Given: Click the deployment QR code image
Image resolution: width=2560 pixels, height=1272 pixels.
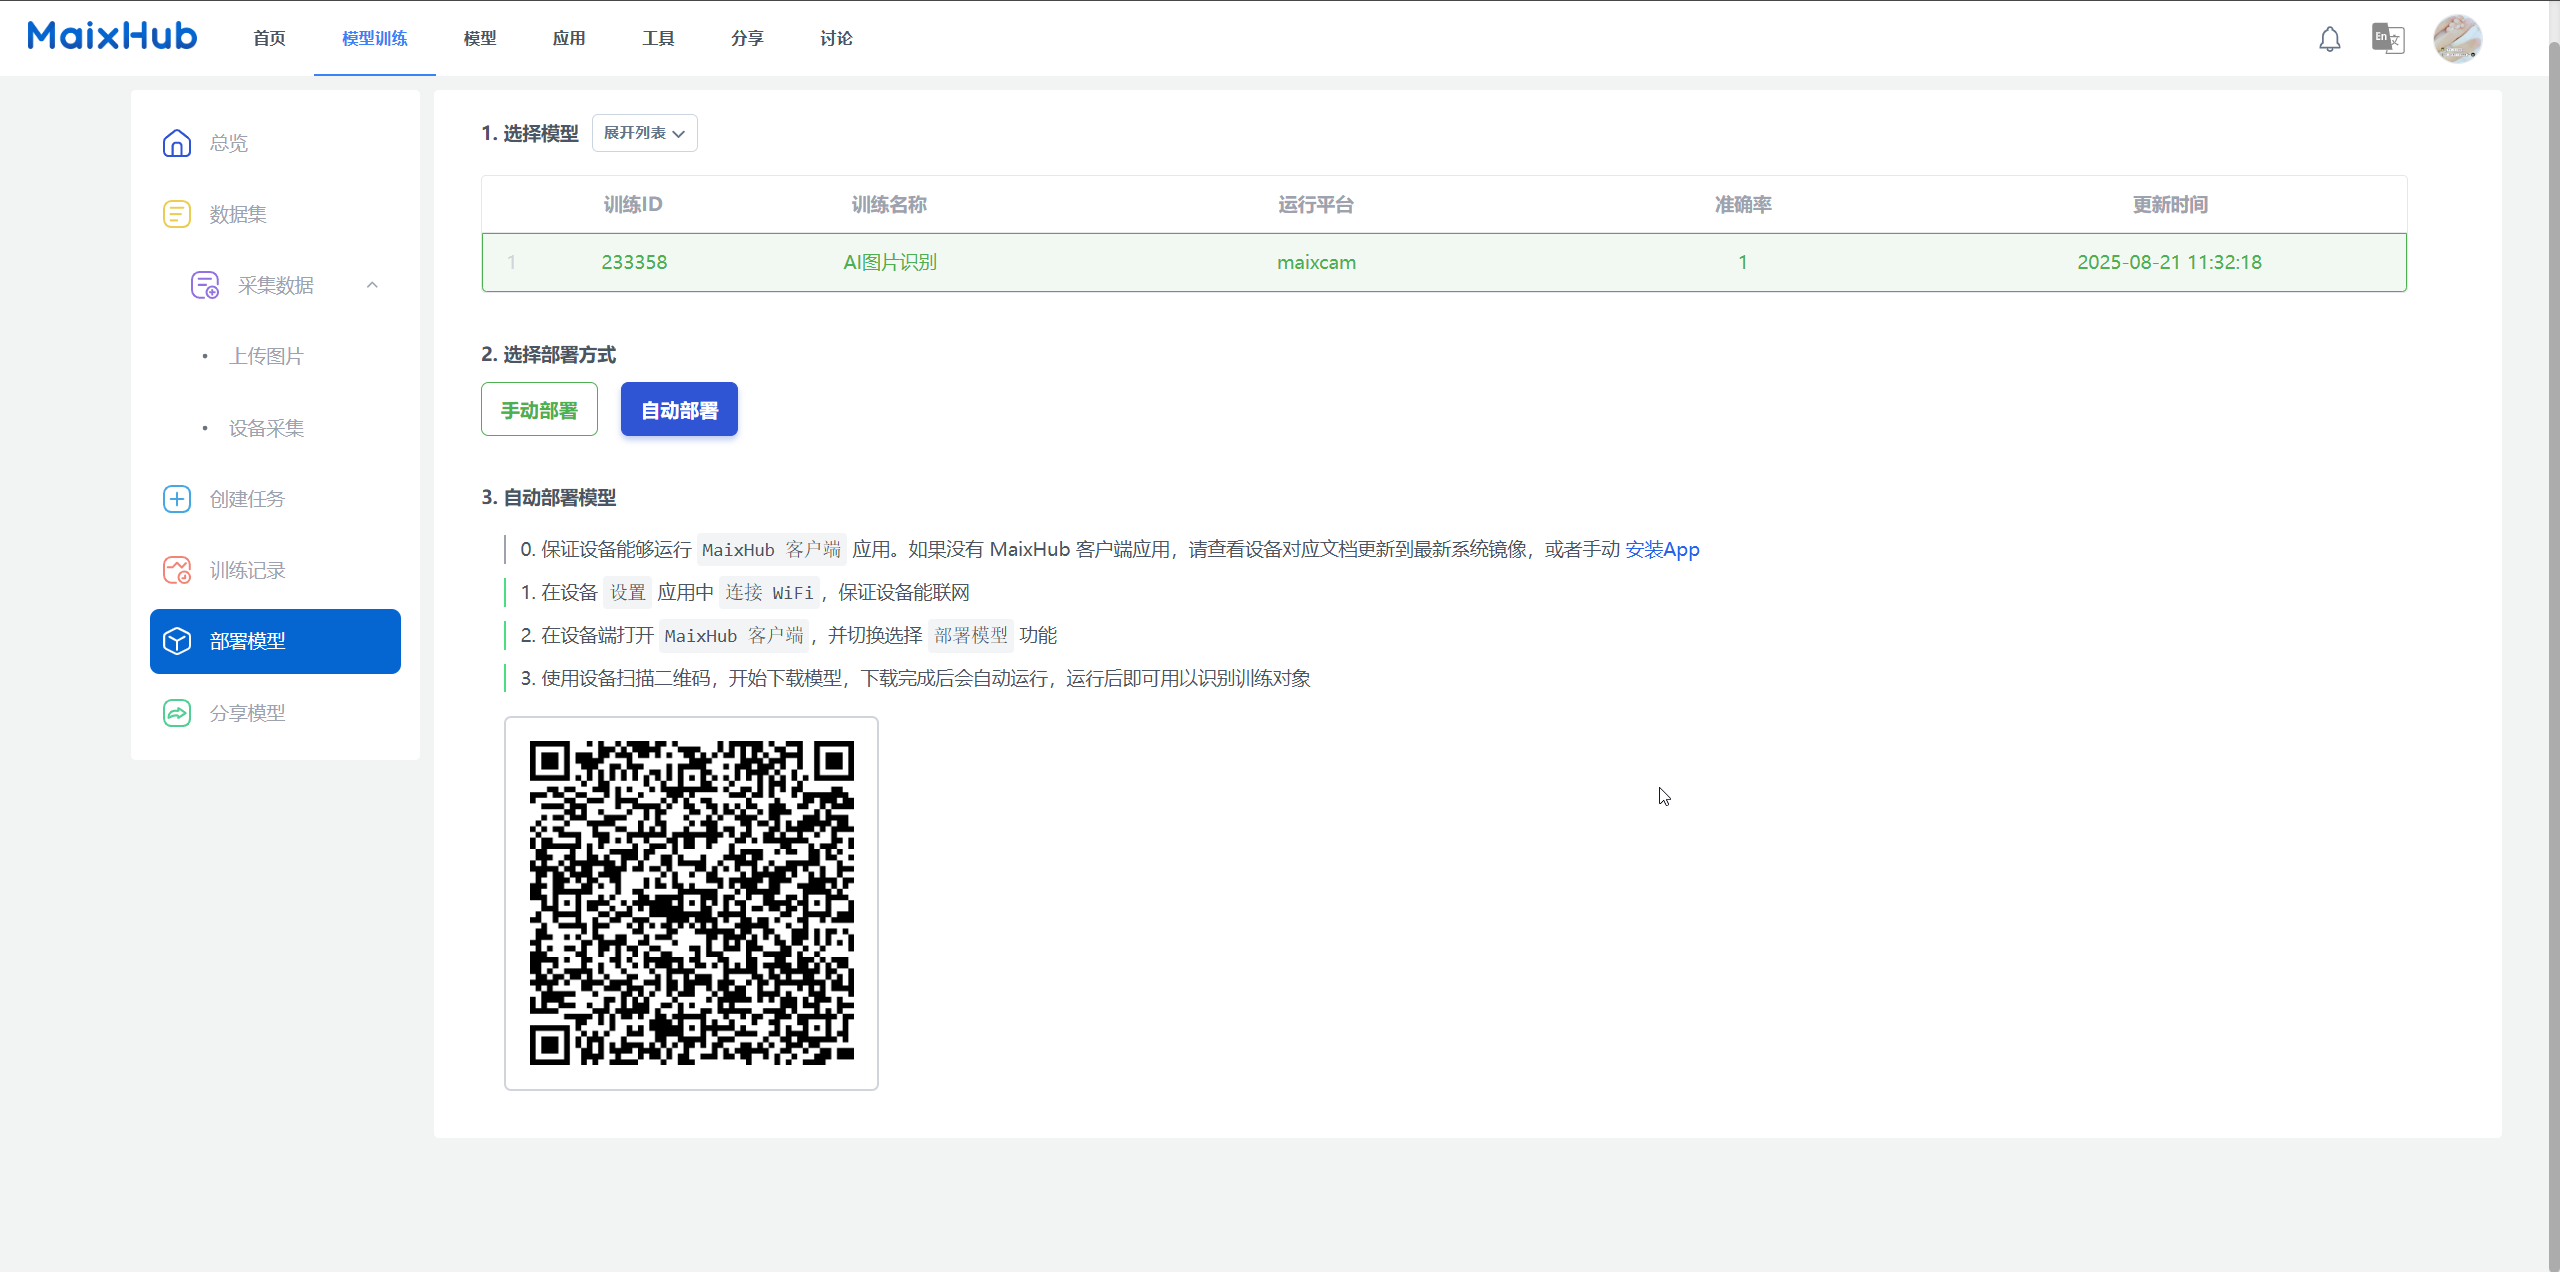Looking at the screenshot, I should click(691, 903).
